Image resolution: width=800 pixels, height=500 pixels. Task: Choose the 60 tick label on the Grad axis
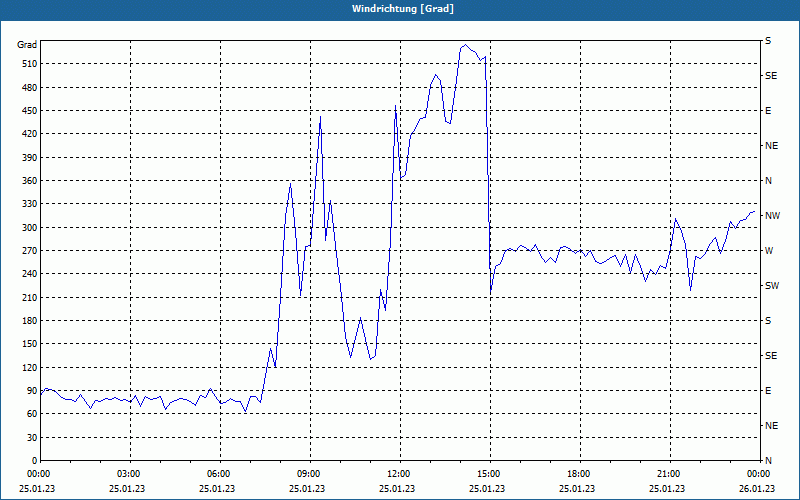[31, 414]
